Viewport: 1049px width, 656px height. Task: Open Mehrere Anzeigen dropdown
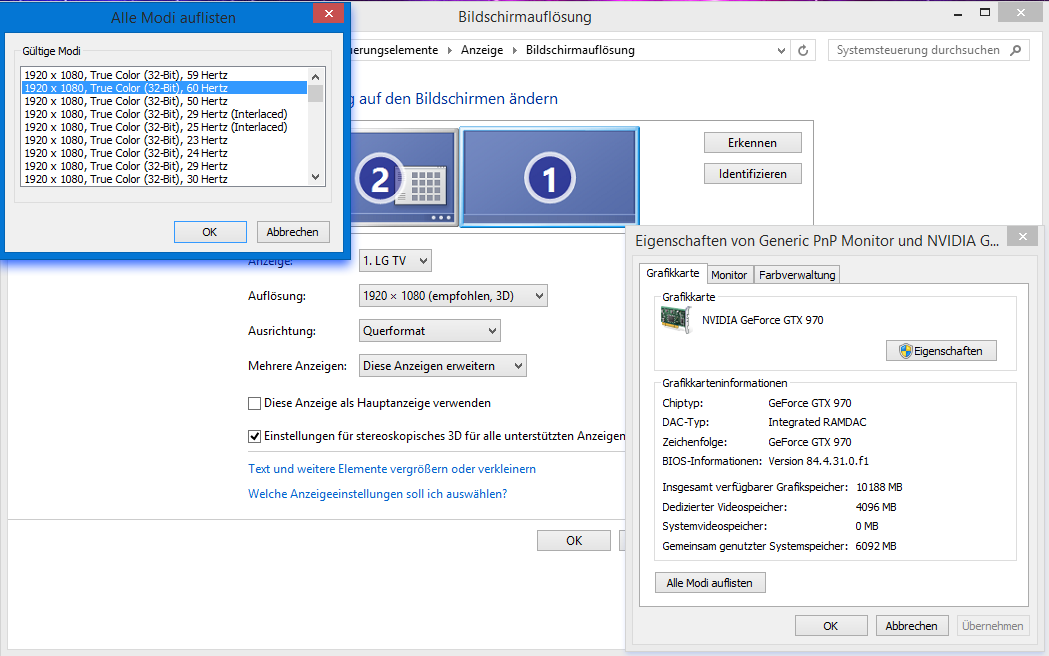443,366
